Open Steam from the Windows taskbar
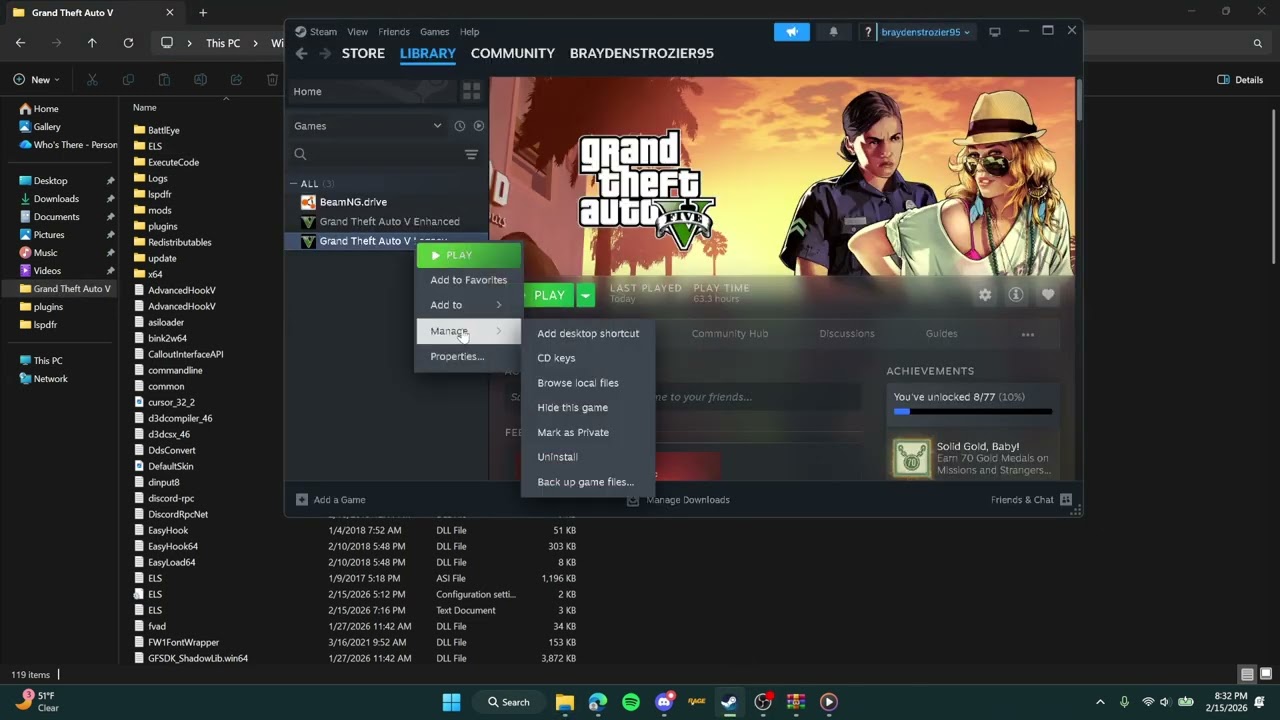This screenshot has height=720, width=1280. [729, 702]
